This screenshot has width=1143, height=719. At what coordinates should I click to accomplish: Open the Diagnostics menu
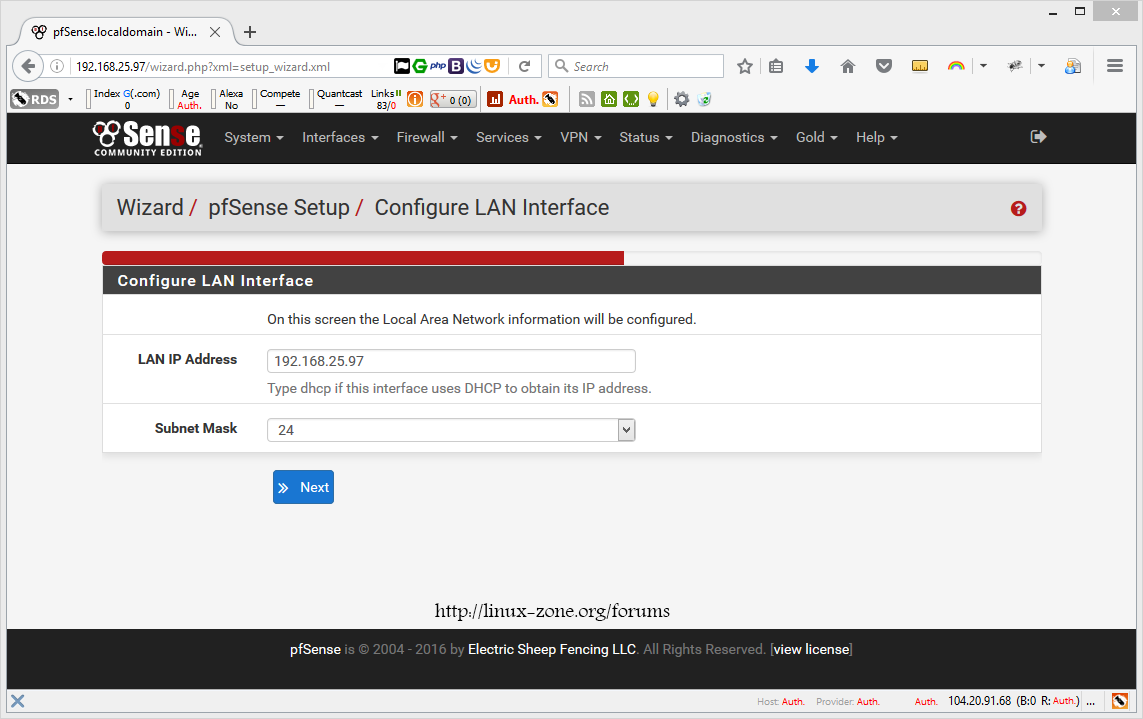734,138
